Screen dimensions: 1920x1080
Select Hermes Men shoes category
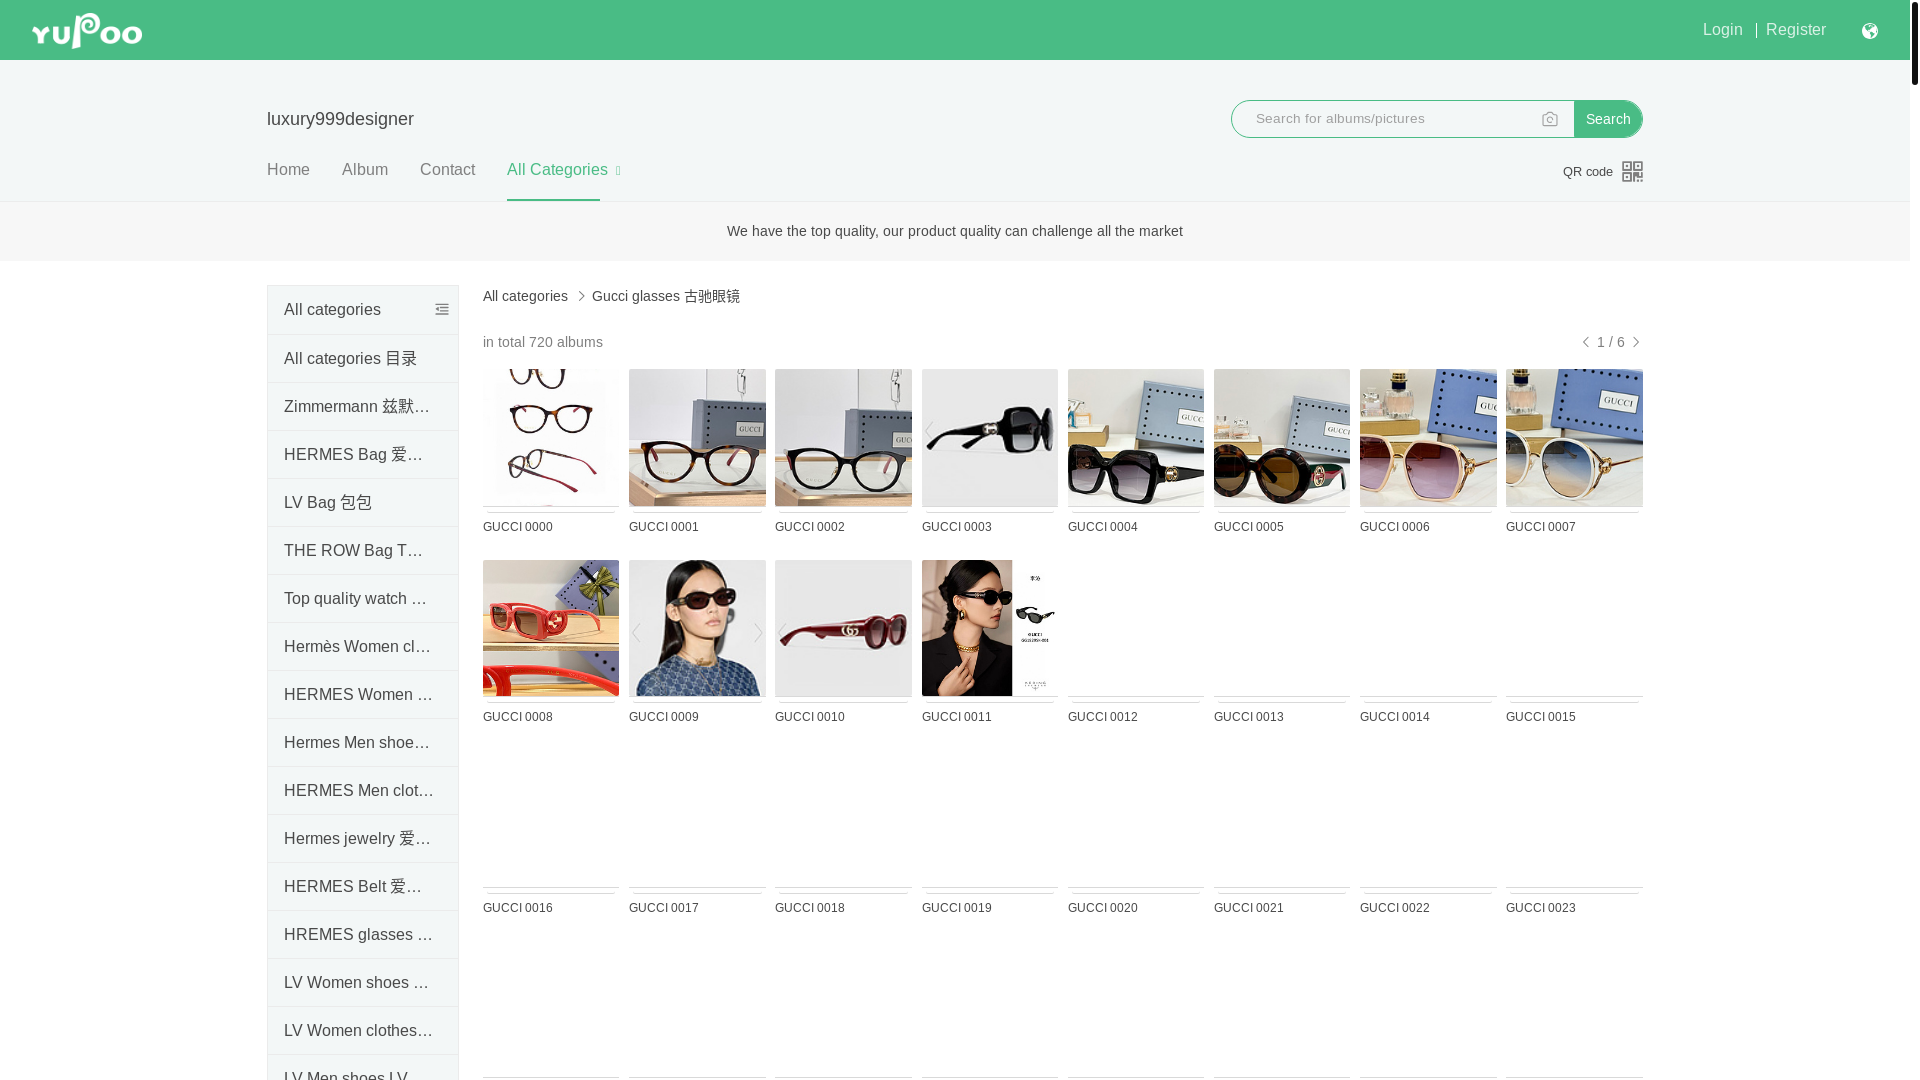(363, 743)
